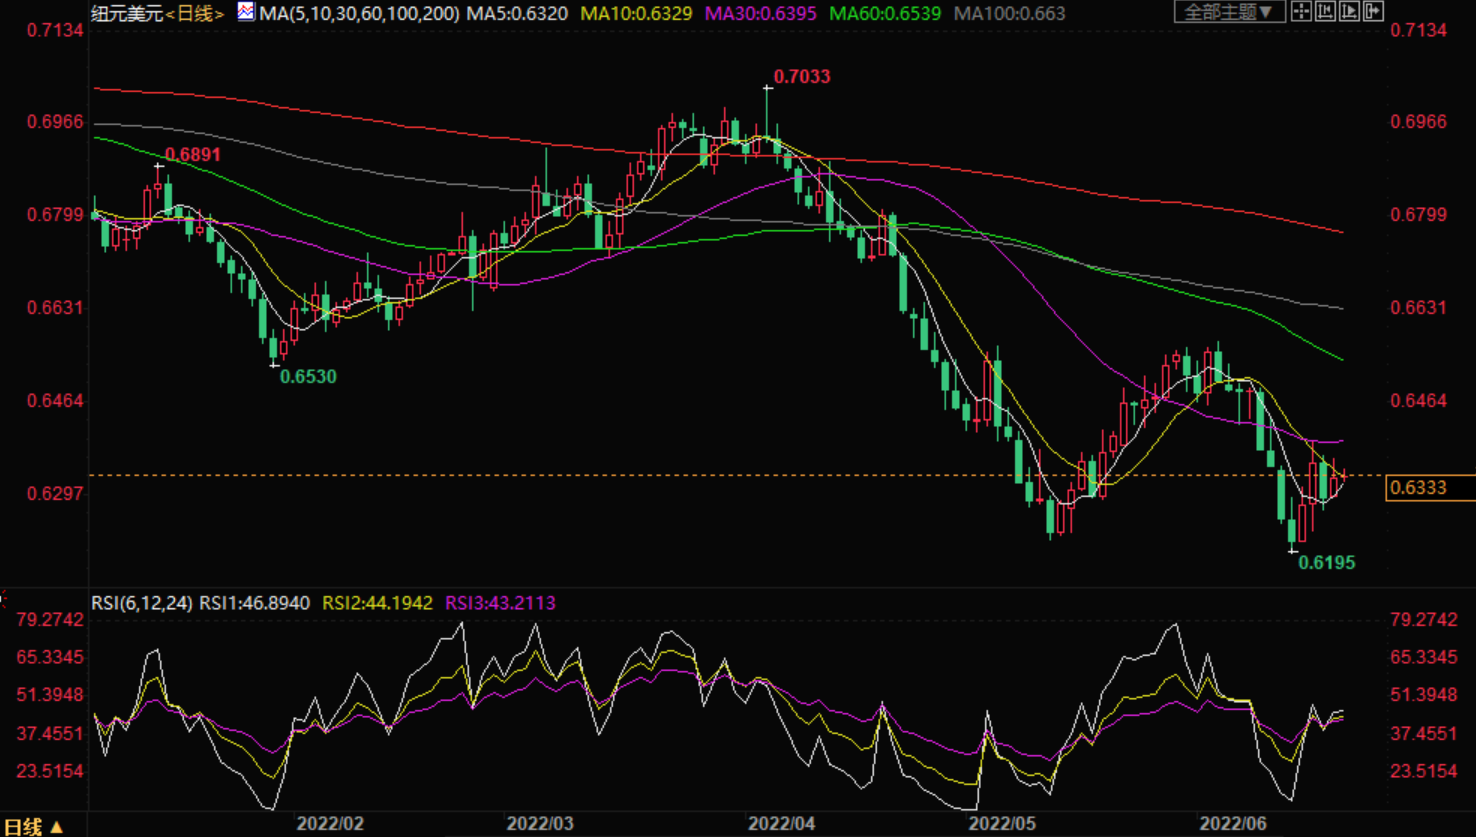Open the 全部主题 dropdown
1476x837 pixels.
pos(1228,12)
